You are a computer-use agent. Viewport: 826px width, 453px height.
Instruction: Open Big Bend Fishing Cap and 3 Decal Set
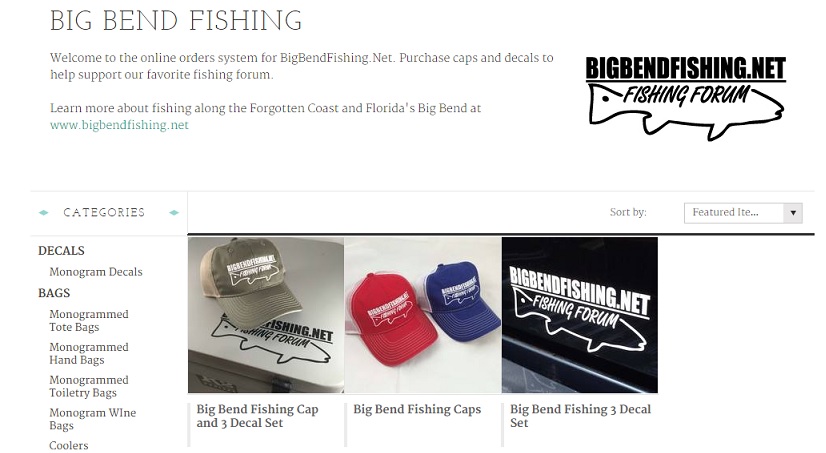click(x=257, y=416)
